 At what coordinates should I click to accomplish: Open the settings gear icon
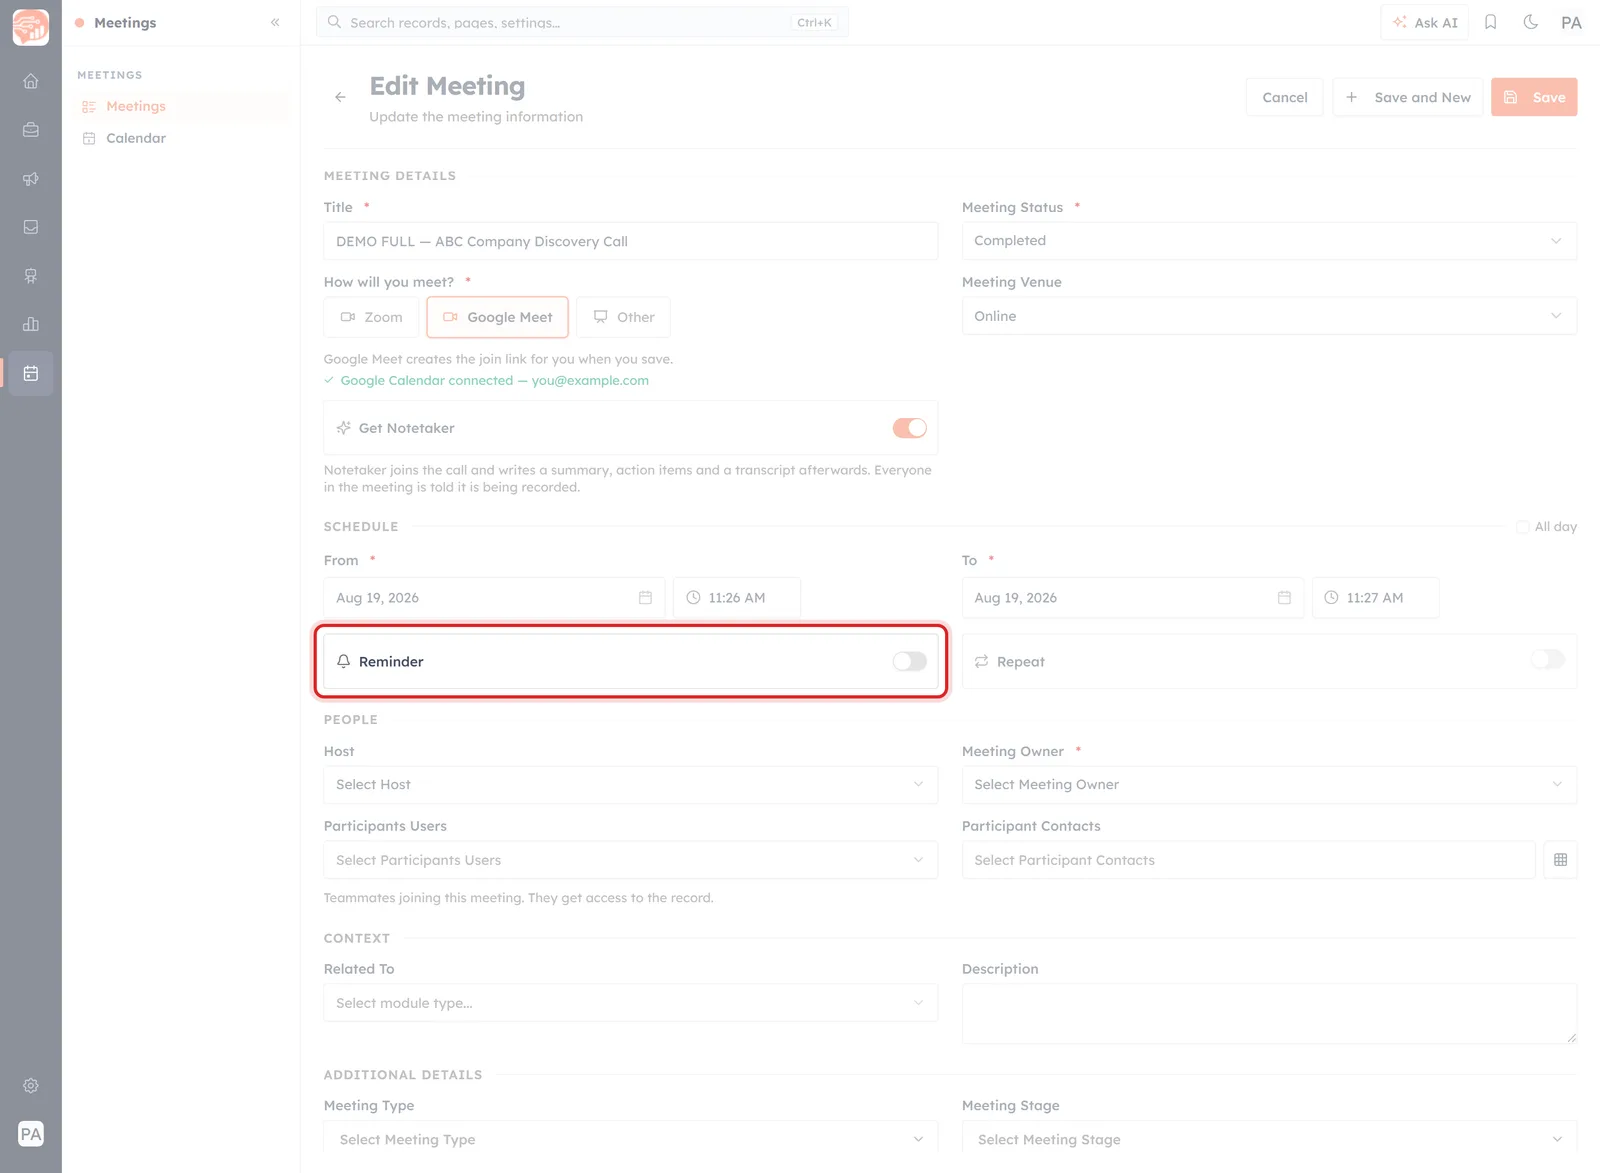coord(31,1085)
